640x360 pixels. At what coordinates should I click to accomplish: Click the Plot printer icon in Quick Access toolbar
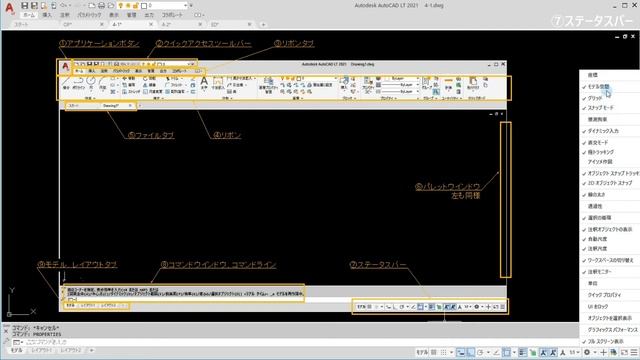pos(101,6)
